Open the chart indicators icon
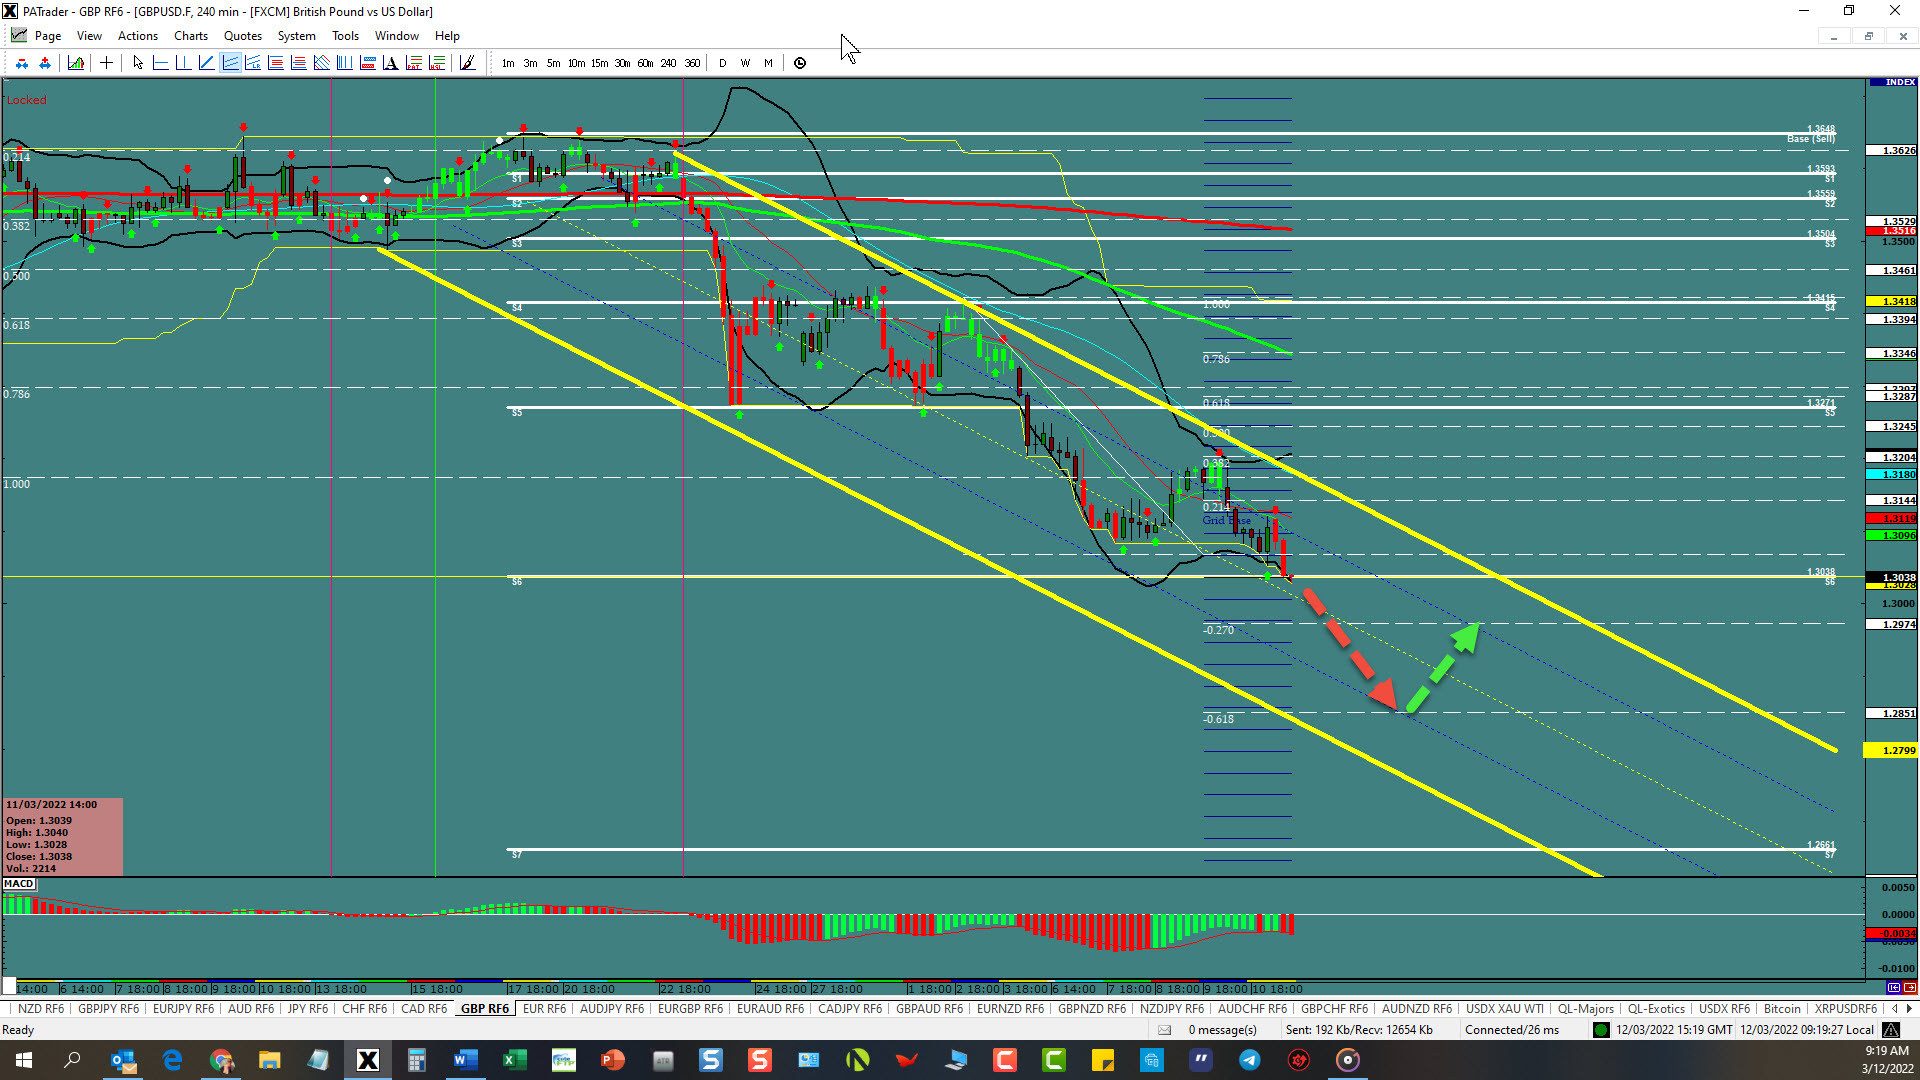This screenshot has height=1080, width=1920. (76, 63)
